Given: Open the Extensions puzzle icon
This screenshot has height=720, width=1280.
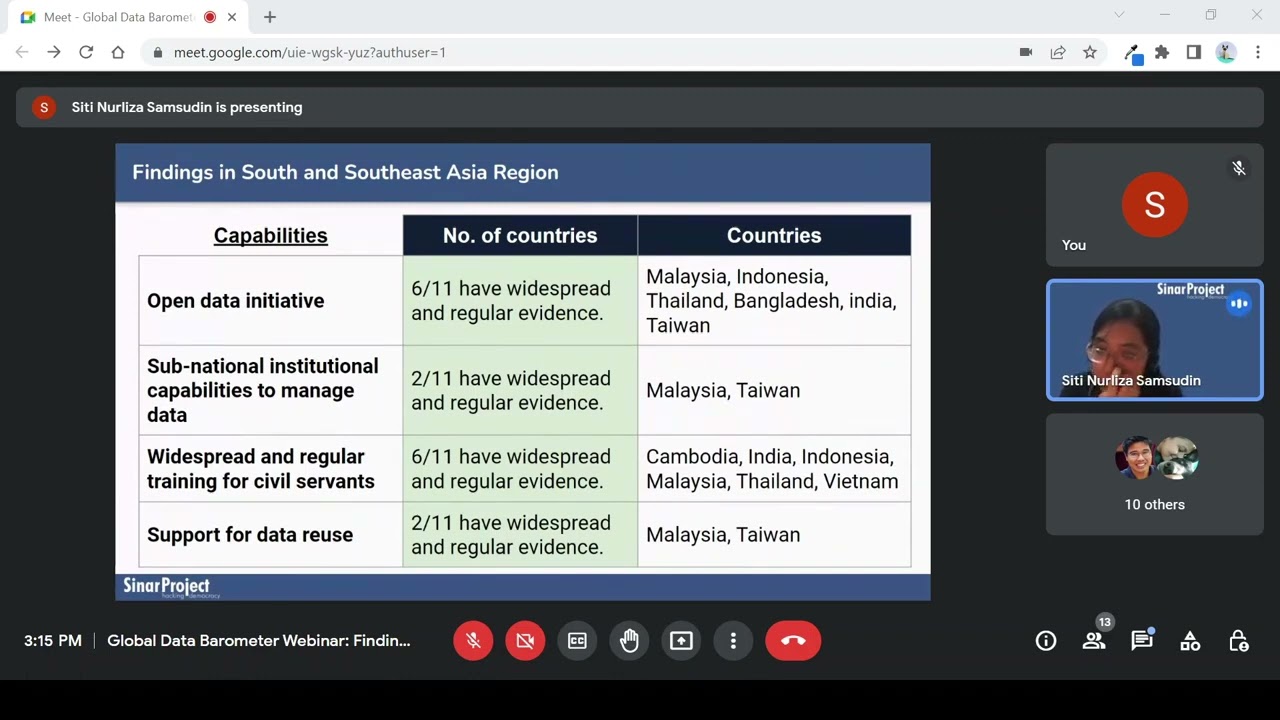Looking at the screenshot, I should pyautogui.click(x=1162, y=52).
